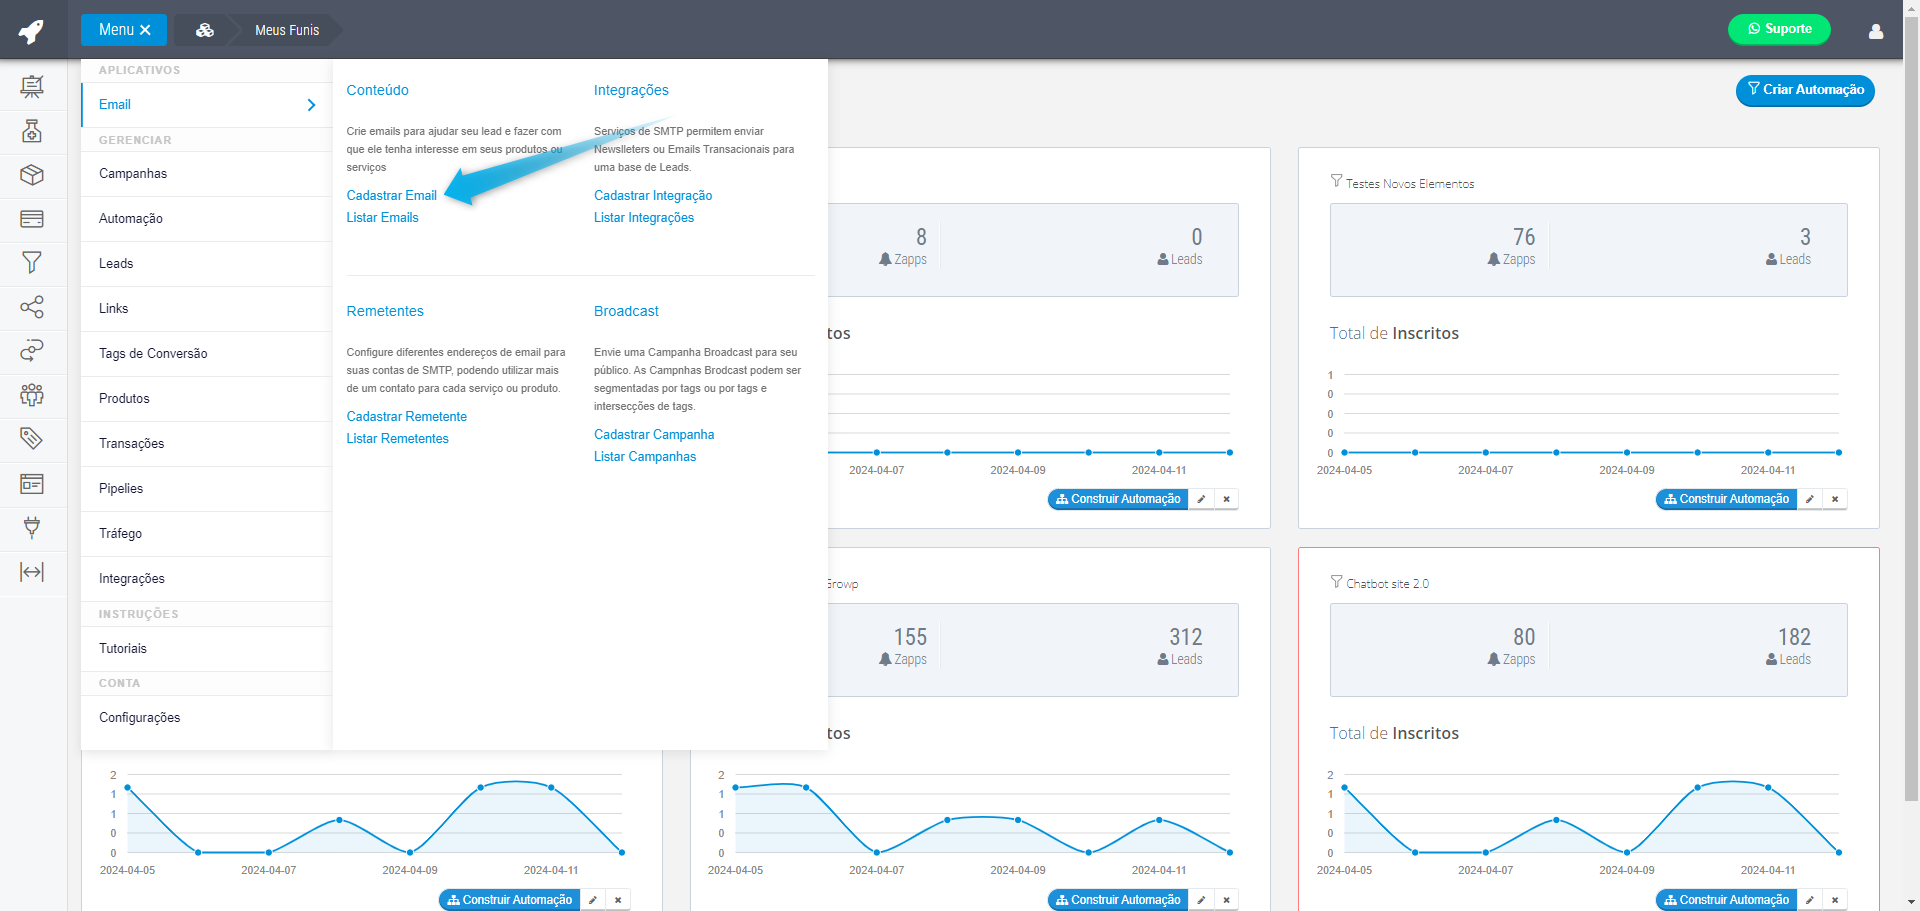The height and width of the screenshot is (911, 1920).
Task: Open the user profile dropdown
Action: tap(1876, 31)
